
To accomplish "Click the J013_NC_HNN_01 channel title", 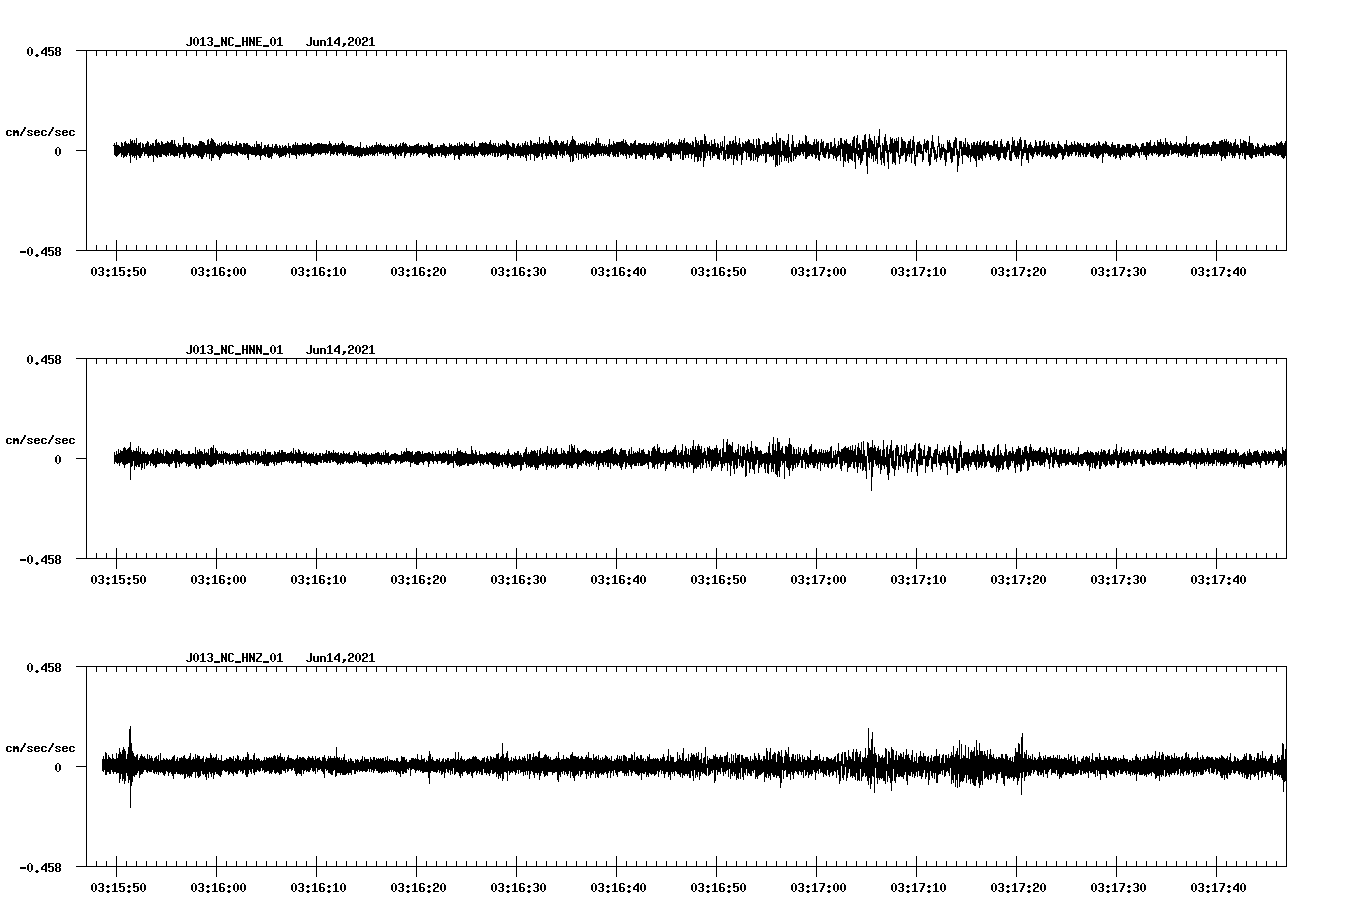I will click(x=234, y=350).
